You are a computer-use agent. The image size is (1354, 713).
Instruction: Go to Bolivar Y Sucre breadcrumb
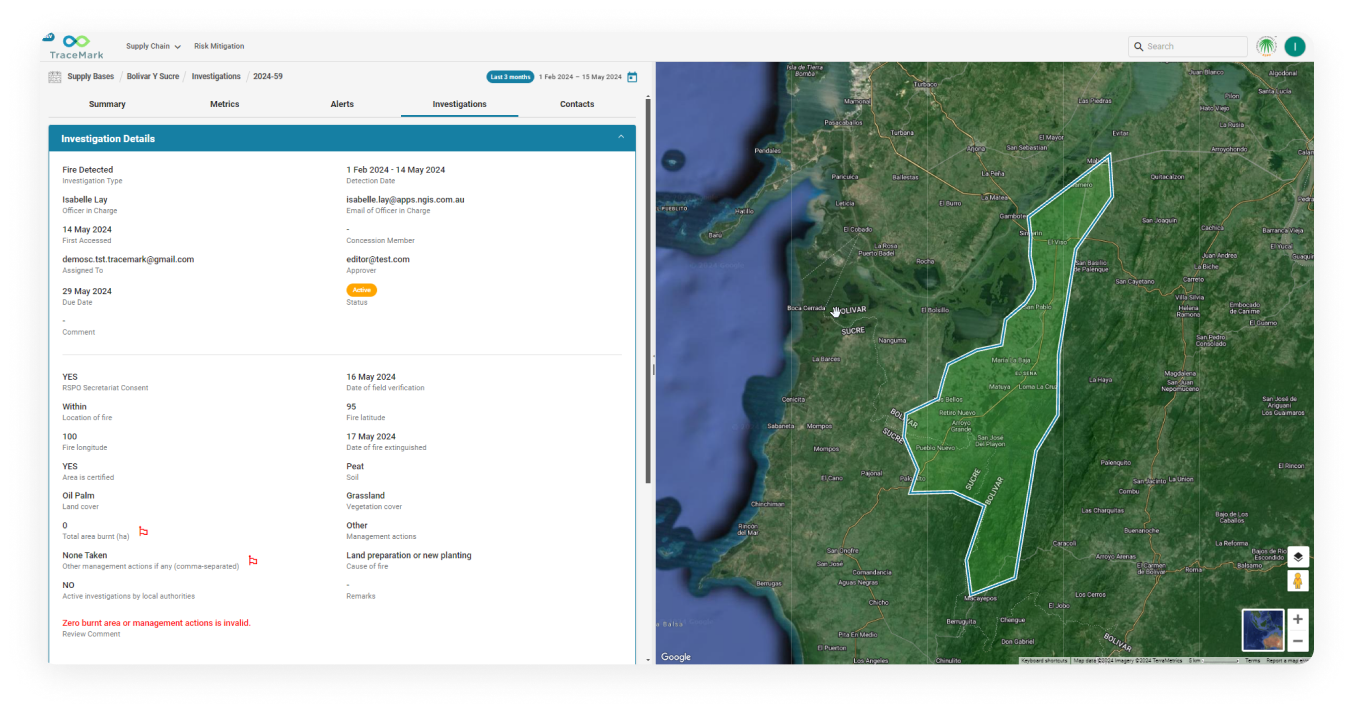click(153, 77)
